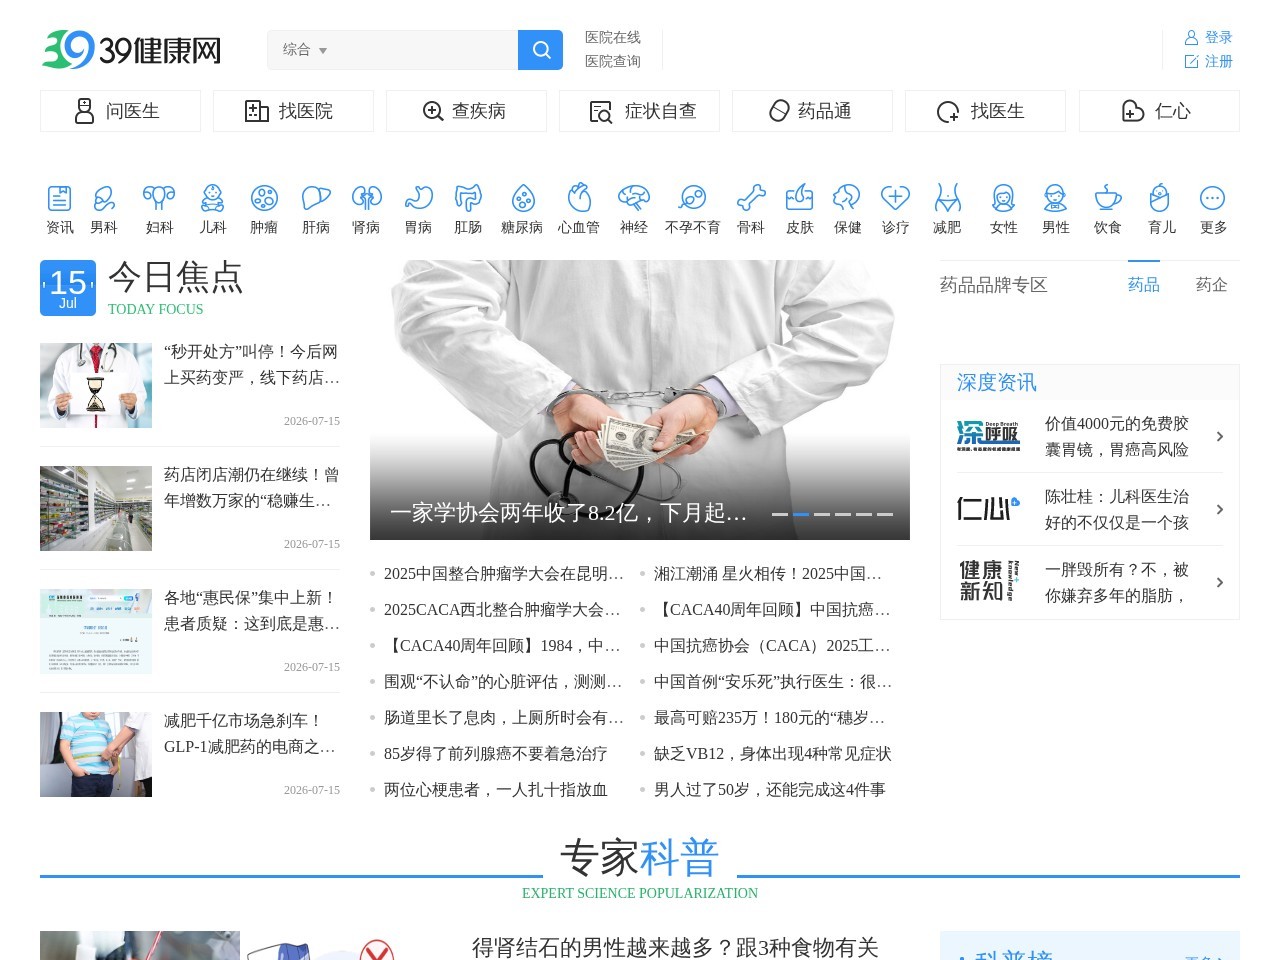
Task: Select the first carousel slide indicator
Action: click(x=780, y=514)
